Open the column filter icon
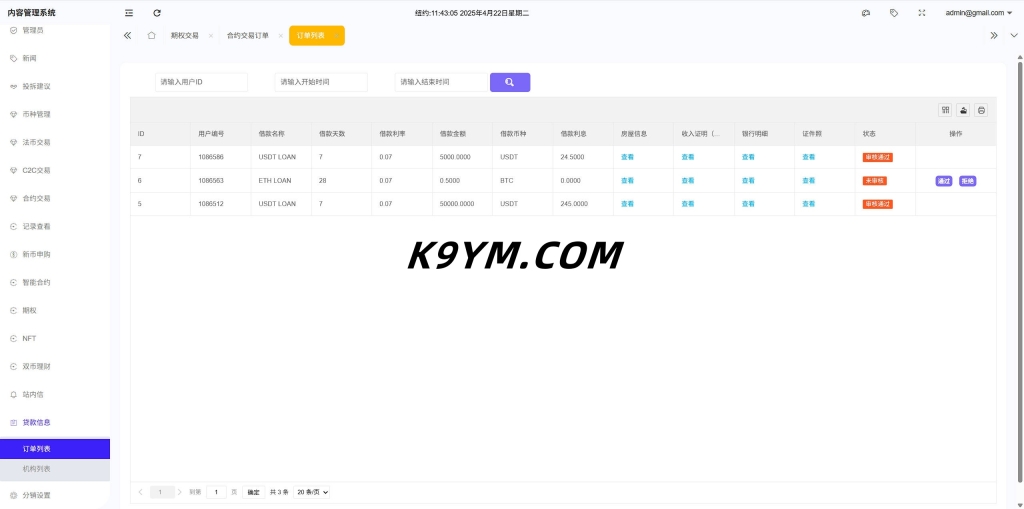Viewport: 1024px width, 509px height. 945,110
